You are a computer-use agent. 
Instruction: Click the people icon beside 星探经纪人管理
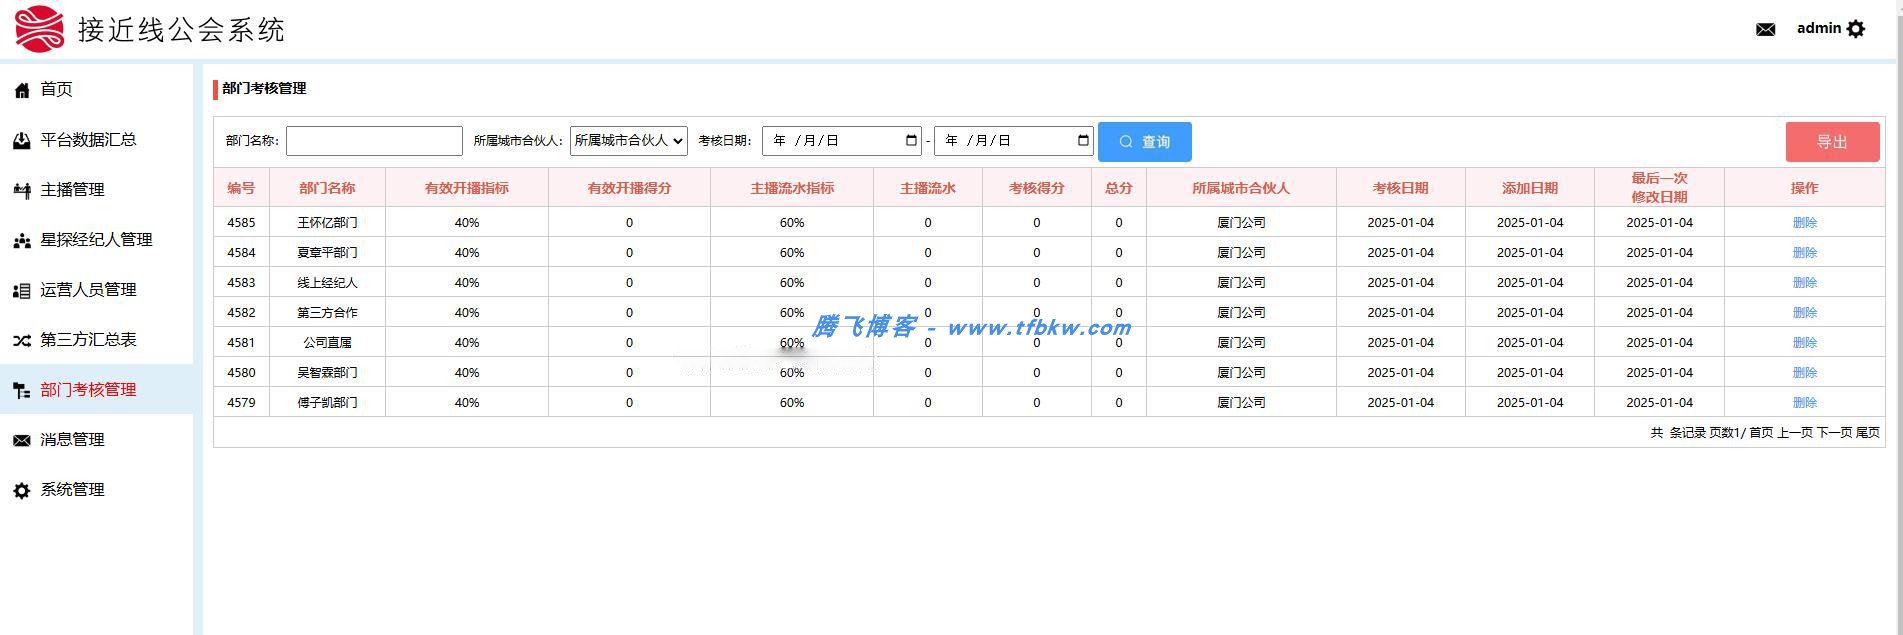tap(22, 240)
